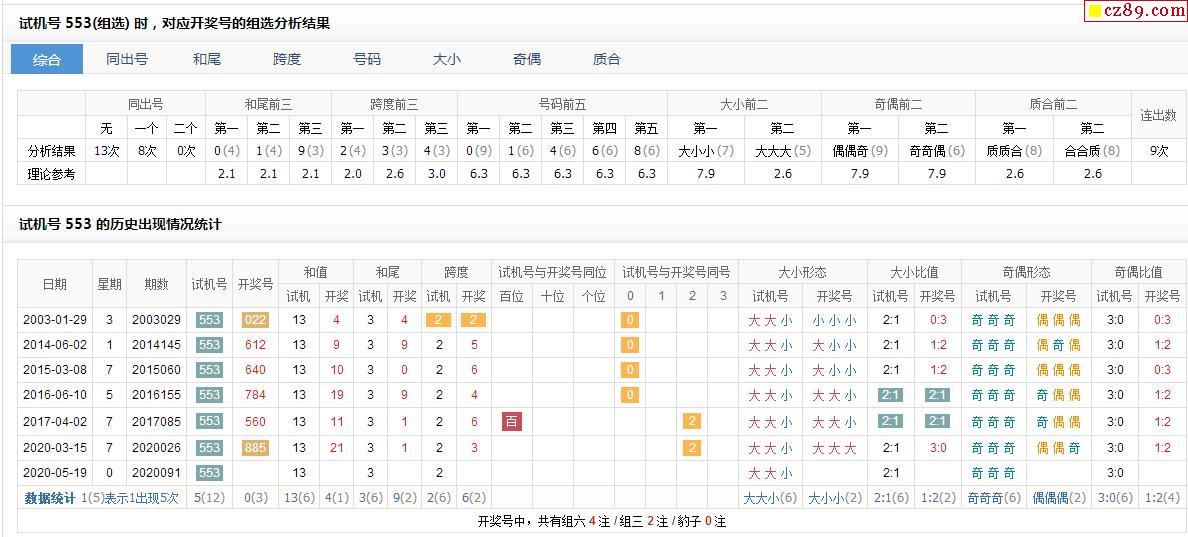Open the 号码 tab
The width and height of the screenshot is (1188, 537).
(367, 59)
